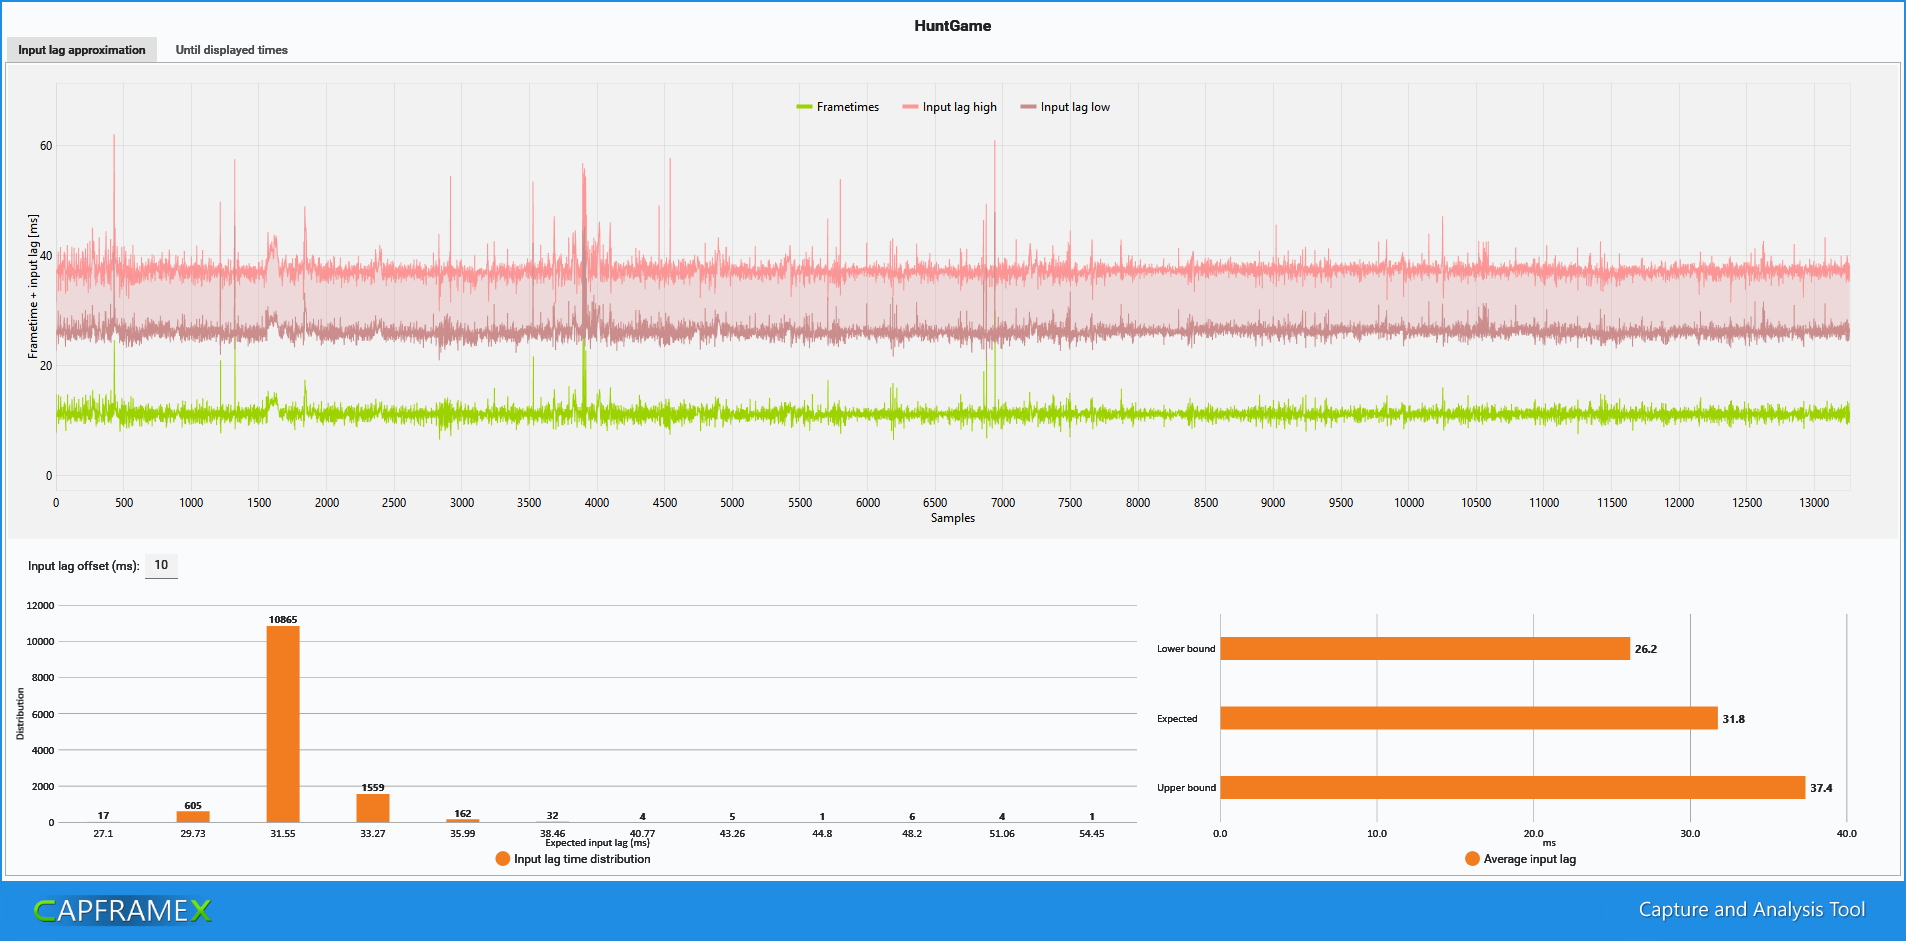Click the Input lag offset (ms) label
This screenshot has height=941, width=1906.
[x=84, y=566]
